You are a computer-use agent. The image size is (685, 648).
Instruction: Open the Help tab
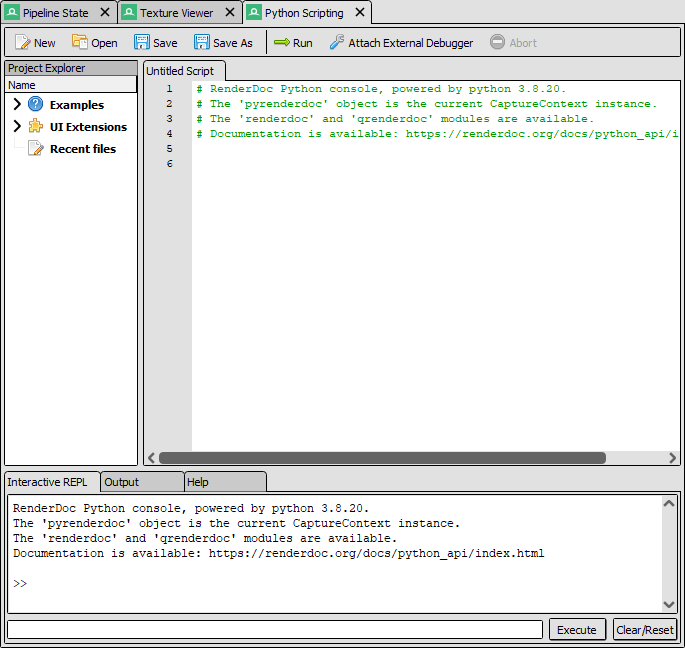(x=225, y=482)
